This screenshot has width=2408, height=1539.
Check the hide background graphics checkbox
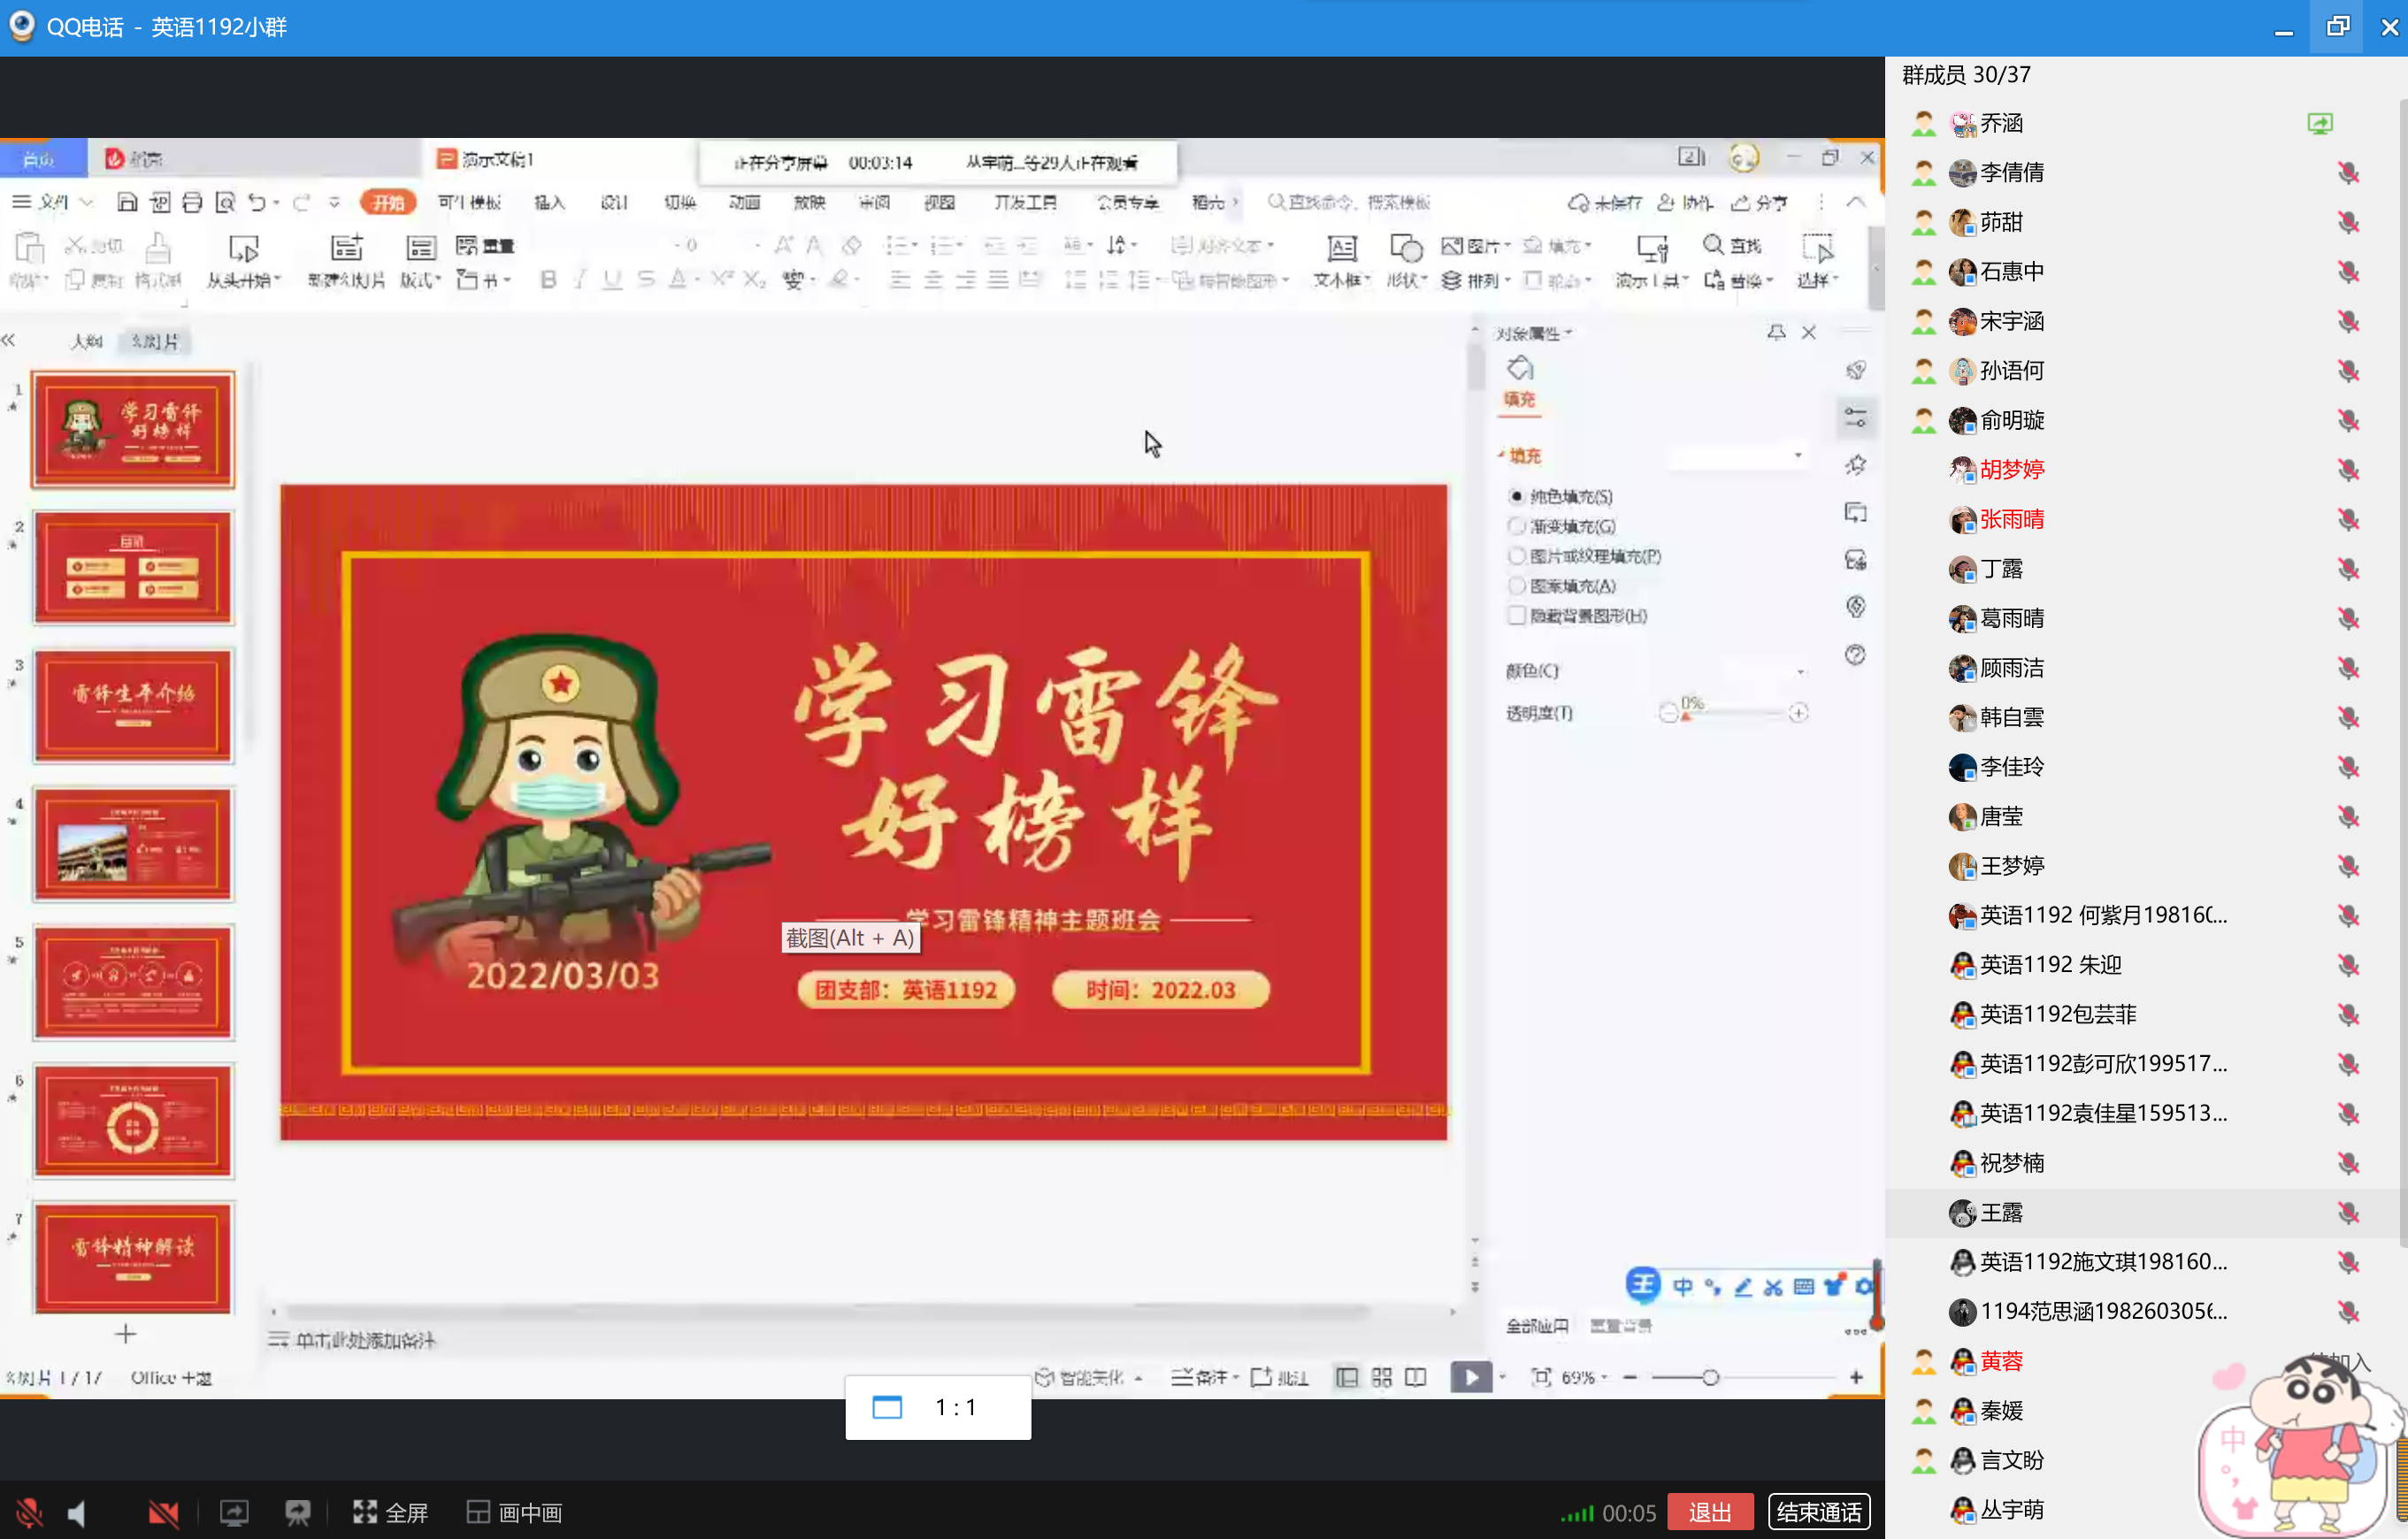1517,616
